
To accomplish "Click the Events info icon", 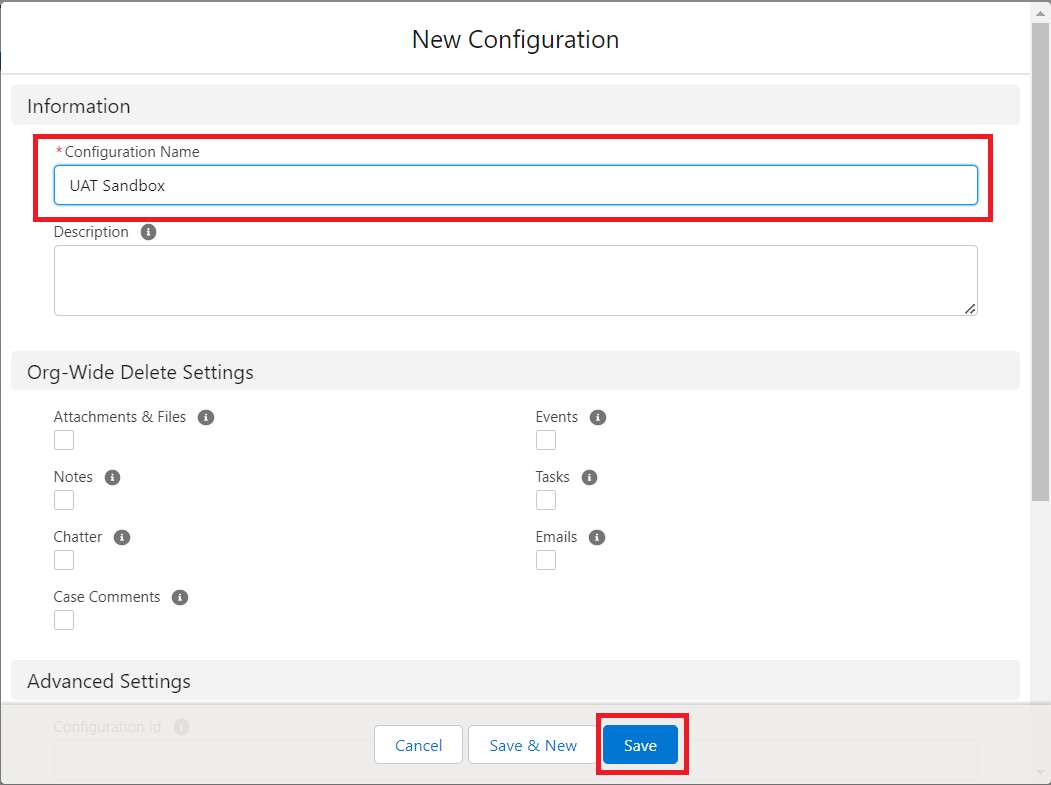I will [598, 417].
